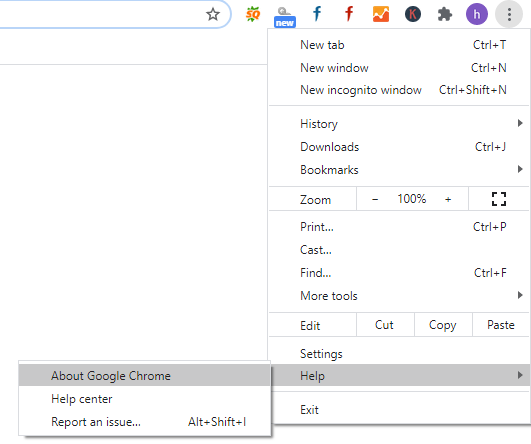The height and width of the screenshot is (444, 531).
Task: Open the orange chart extension icon
Action: tap(381, 14)
